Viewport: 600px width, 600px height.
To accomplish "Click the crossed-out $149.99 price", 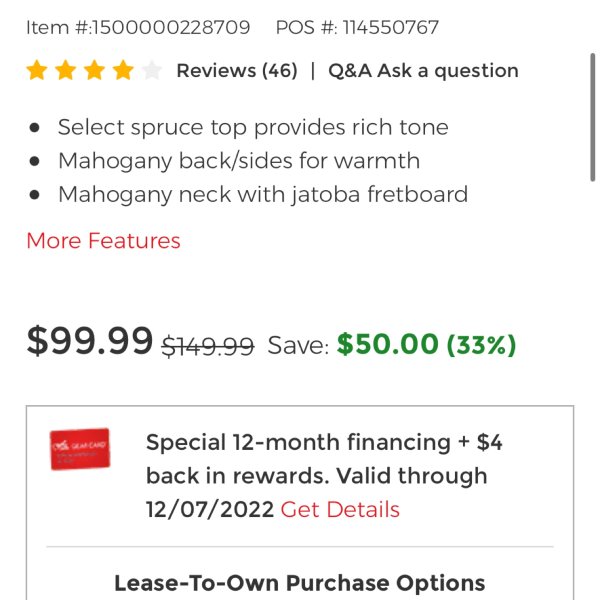I will point(208,346).
